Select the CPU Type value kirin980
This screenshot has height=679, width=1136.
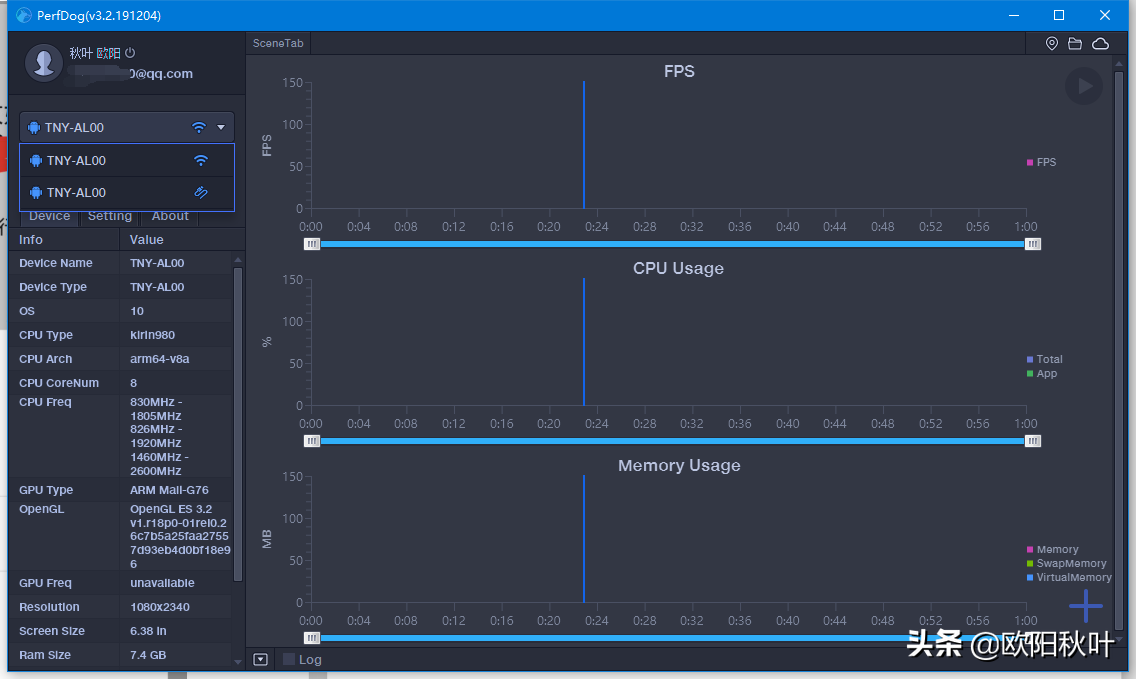coord(152,335)
